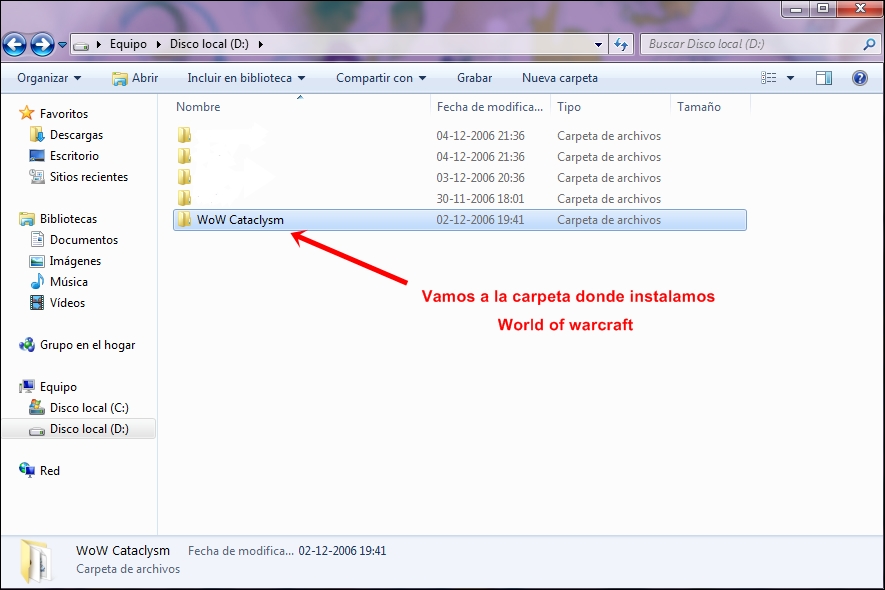Viewport: 885px width, 590px height.
Task: Refresh the current folder view
Action: [x=621, y=45]
